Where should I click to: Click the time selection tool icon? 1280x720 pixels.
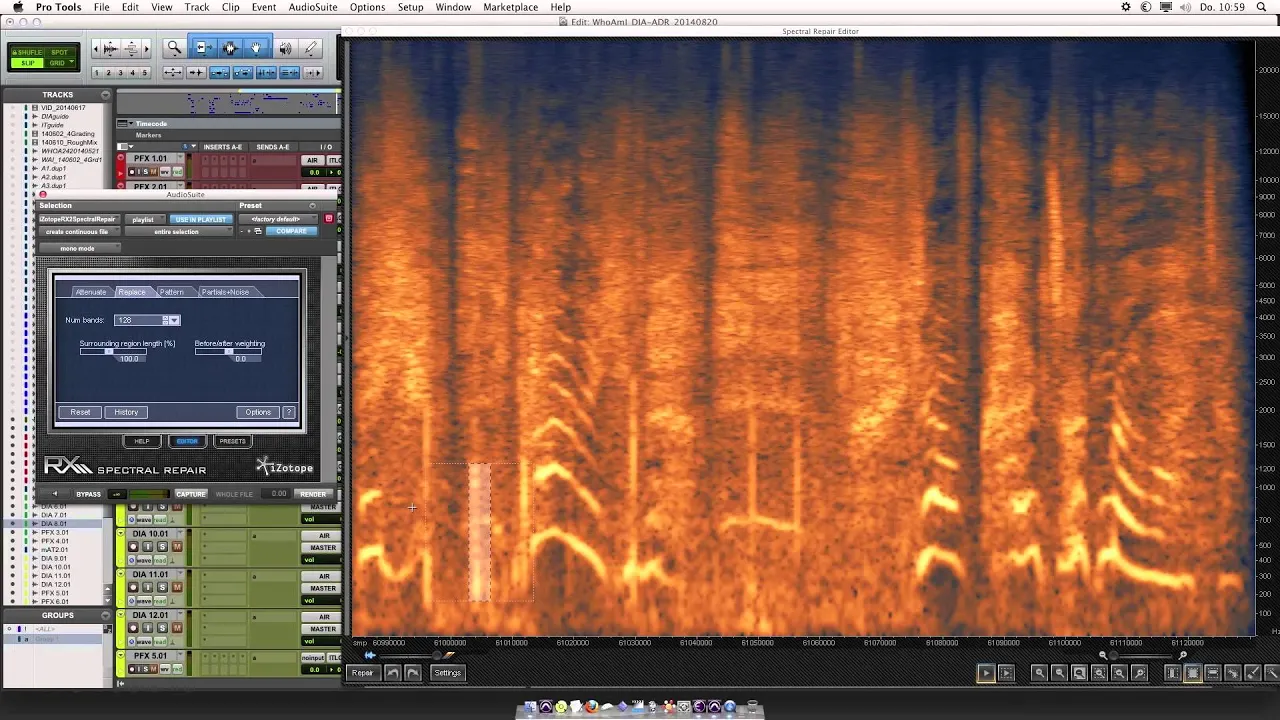tap(1173, 673)
